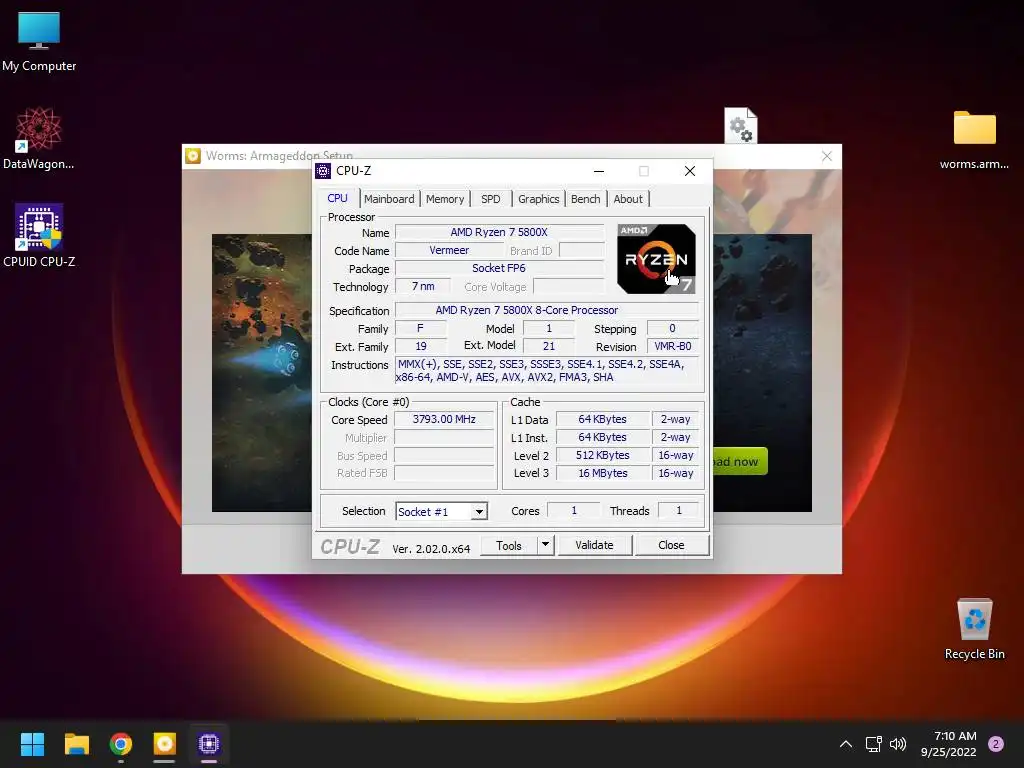Switch to the Graphics tab
Viewport: 1024px width, 768px height.
(539, 199)
